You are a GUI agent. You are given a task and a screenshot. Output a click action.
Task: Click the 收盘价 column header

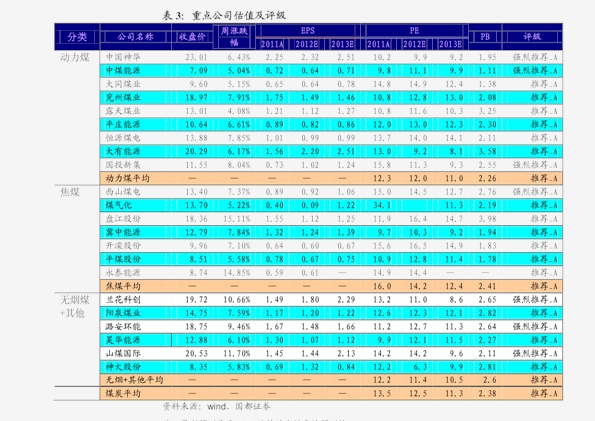192,37
